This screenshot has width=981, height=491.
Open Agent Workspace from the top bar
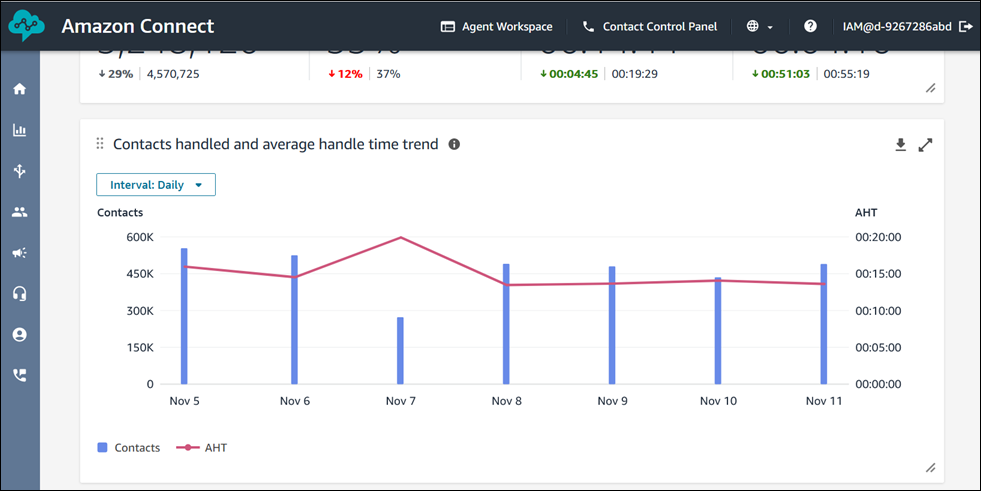496,26
